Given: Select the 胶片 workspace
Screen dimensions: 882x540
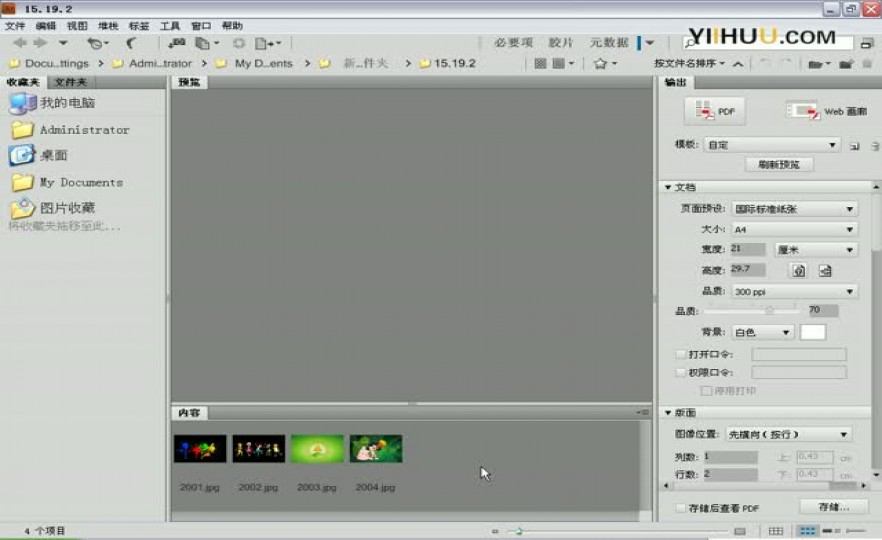Looking at the screenshot, I should (x=560, y=43).
